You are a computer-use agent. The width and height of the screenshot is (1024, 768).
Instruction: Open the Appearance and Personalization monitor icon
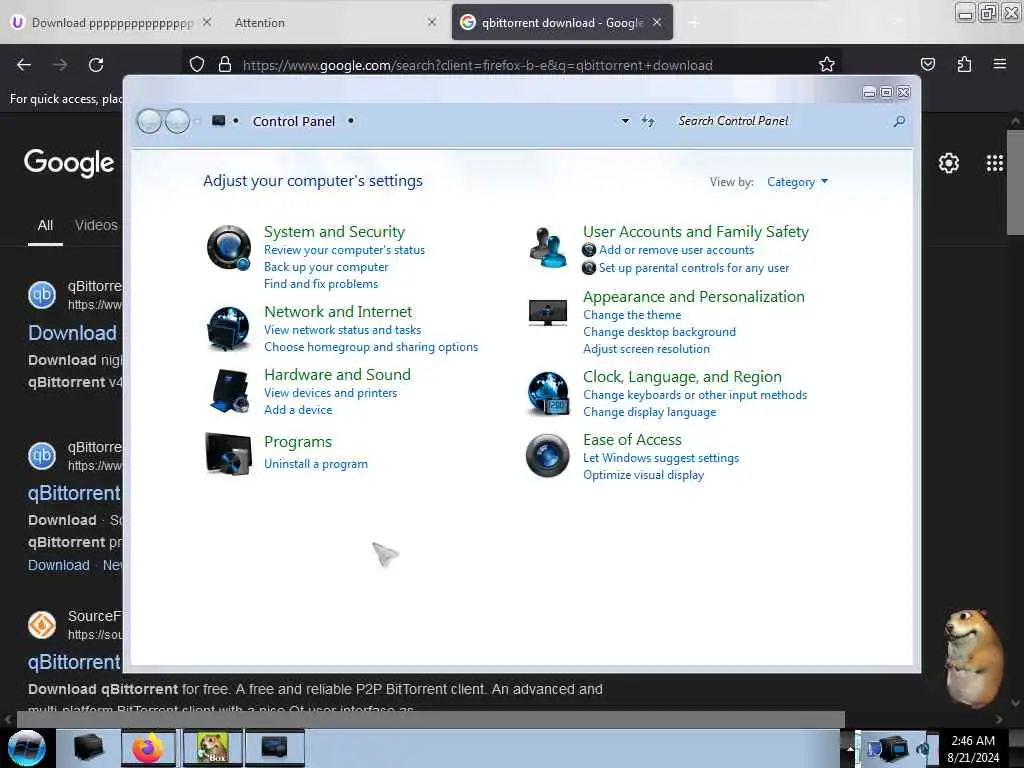coord(547,312)
